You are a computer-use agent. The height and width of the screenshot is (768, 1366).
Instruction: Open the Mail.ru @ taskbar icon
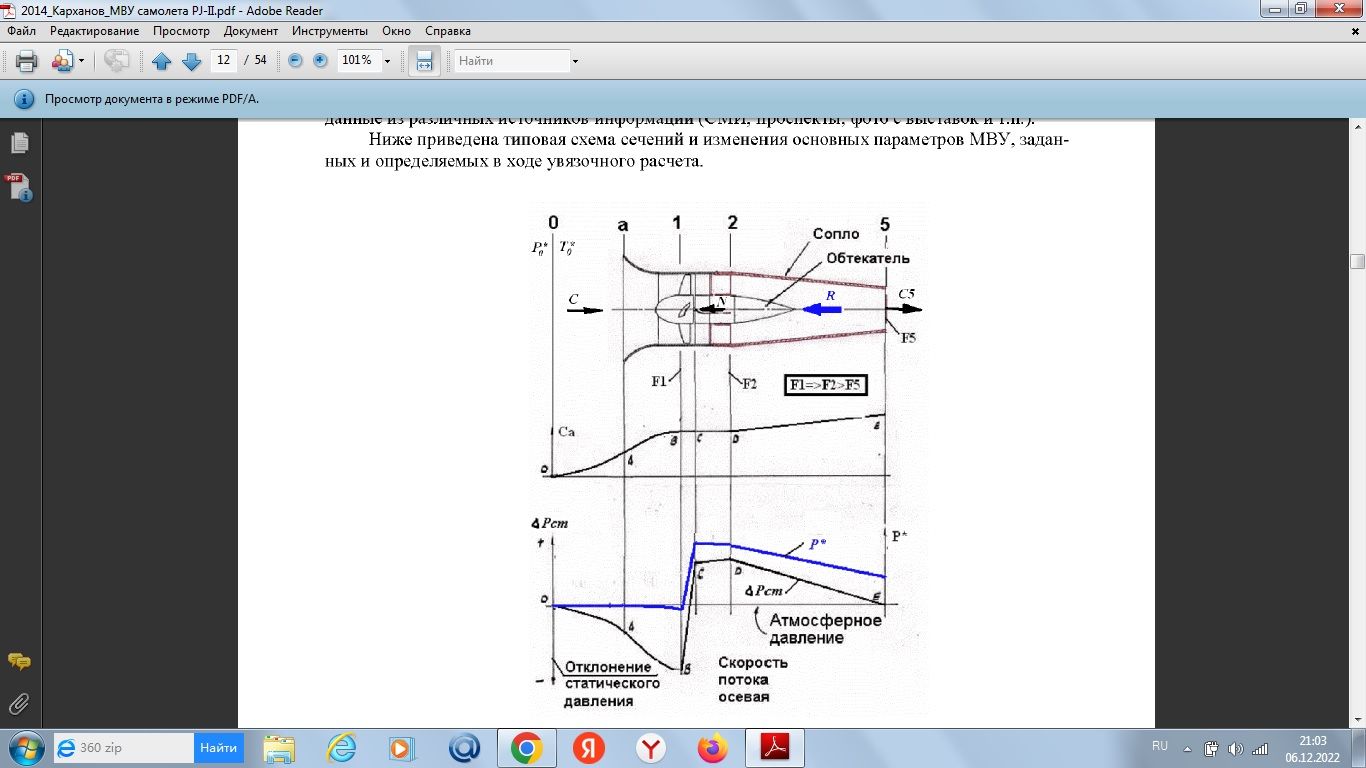pyautogui.click(x=464, y=748)
